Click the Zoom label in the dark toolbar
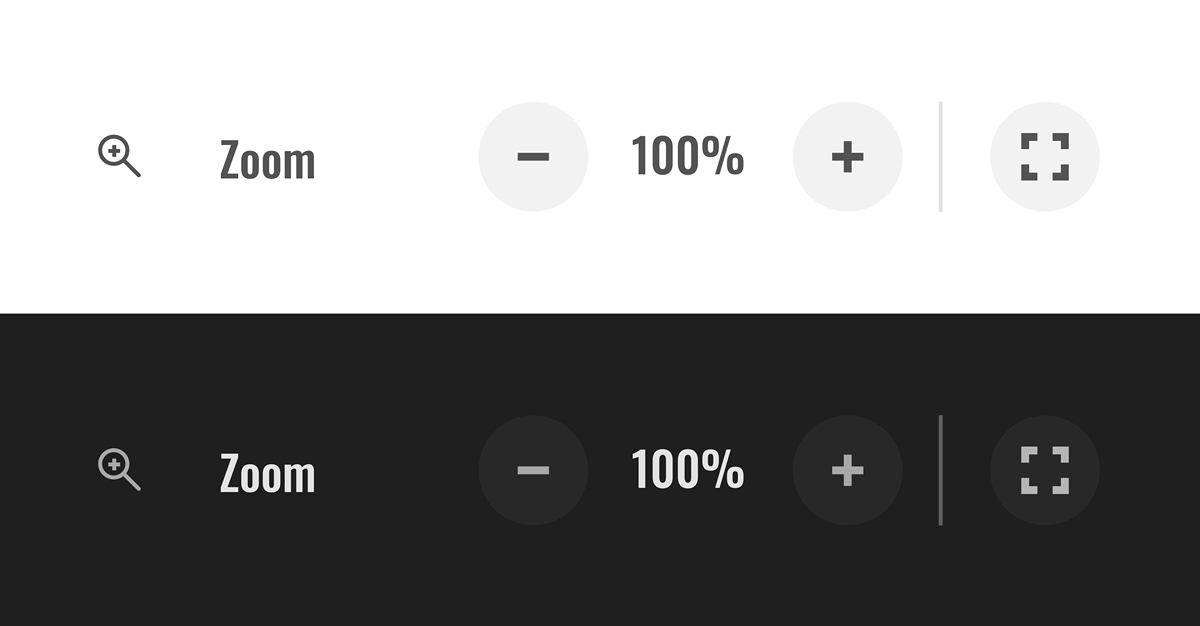 267,473
